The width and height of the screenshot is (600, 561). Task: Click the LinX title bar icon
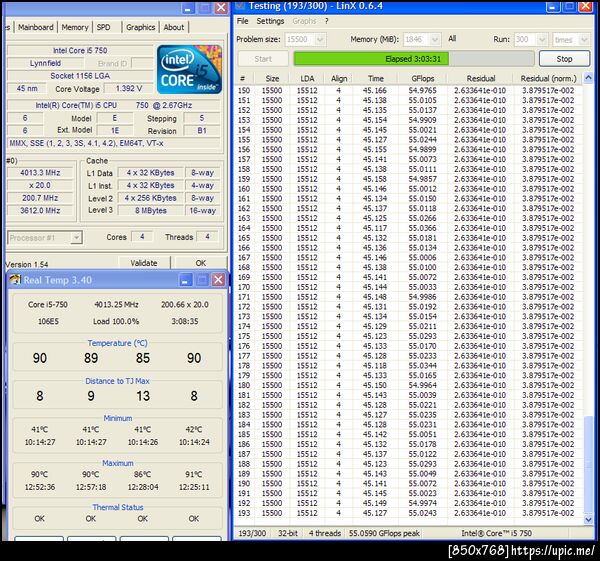coord(240,5)
